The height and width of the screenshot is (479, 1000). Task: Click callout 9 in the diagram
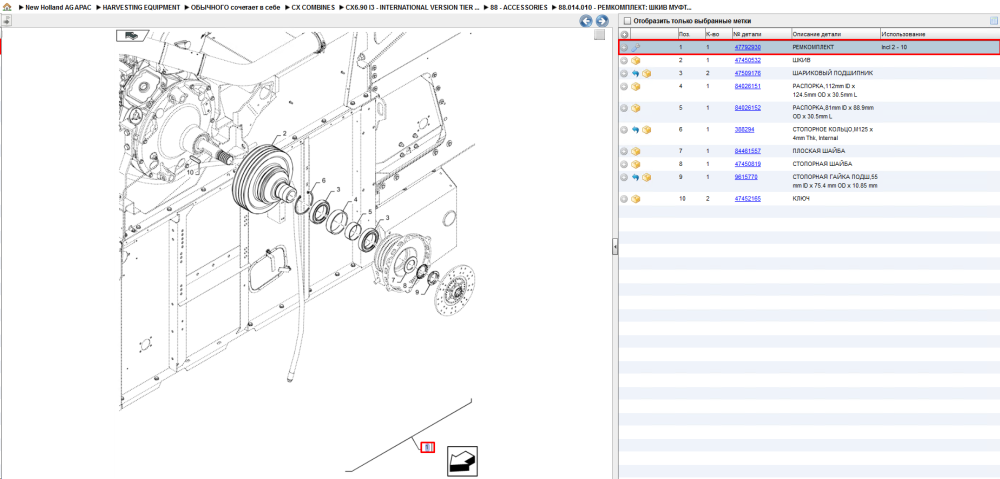[x=416, y=293]
